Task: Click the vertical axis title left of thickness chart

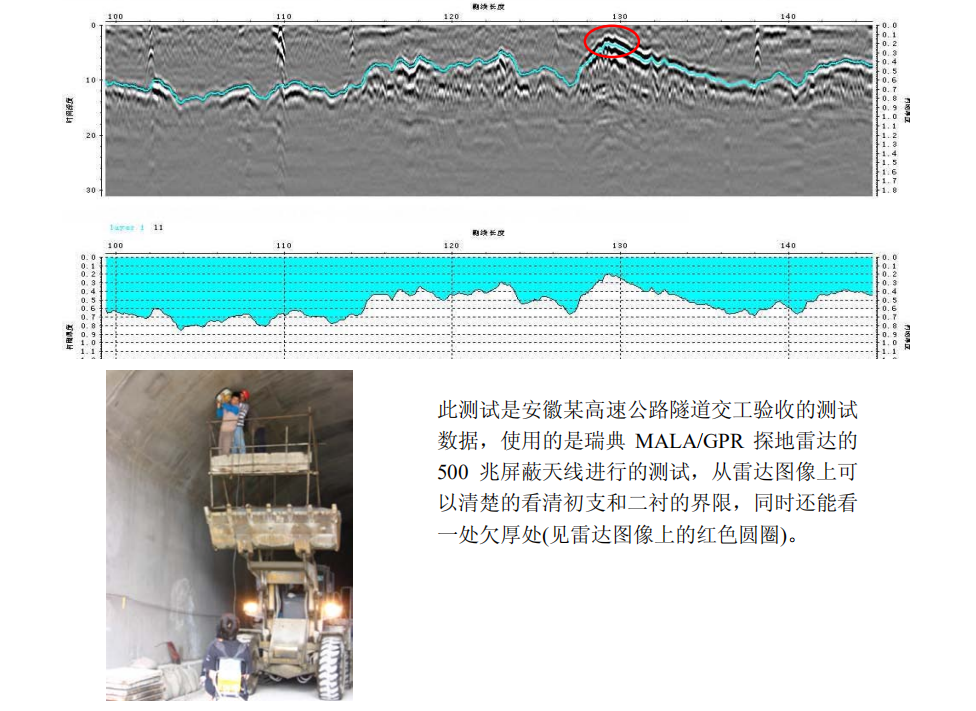Action: [x=69, y=336]
